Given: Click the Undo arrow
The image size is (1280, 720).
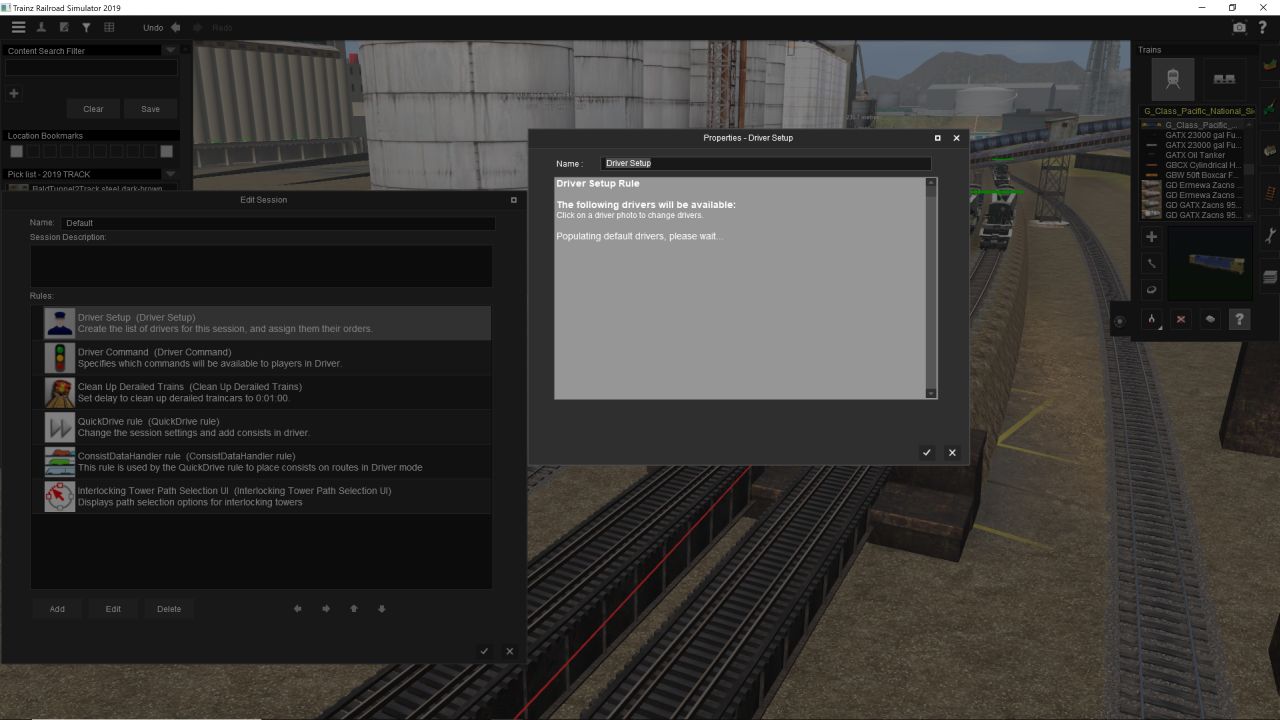Looking at the screenshot, I should pyautogui.click(x=176, y=28).
